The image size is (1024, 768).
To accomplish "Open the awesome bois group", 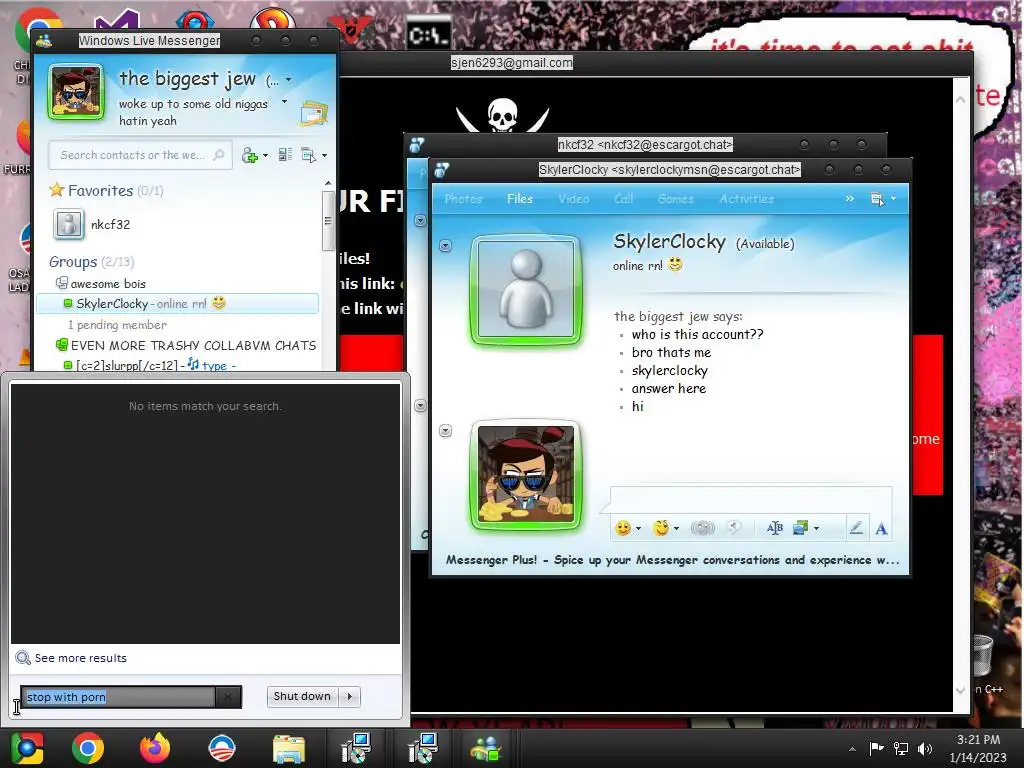I will (101, 283).
